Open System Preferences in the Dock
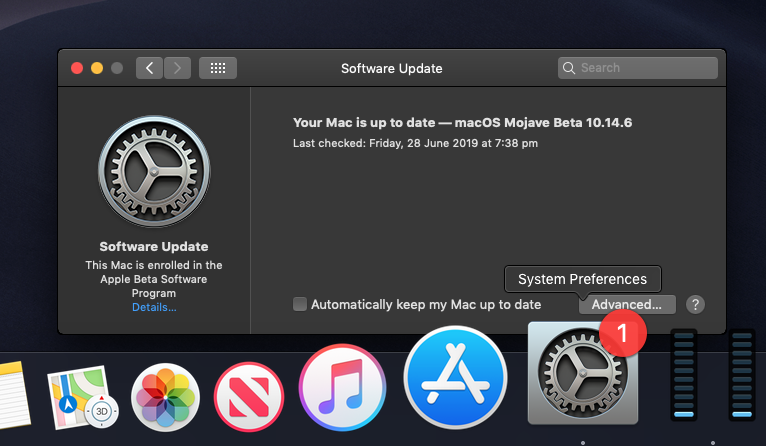This screenshot has width=766, height=446. click(x=583, y=373)
